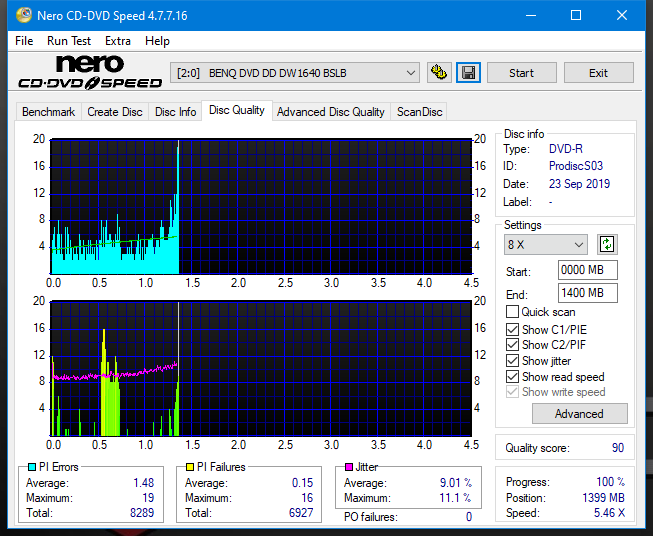
Task: Open the File menu
Action: (24, 41)
